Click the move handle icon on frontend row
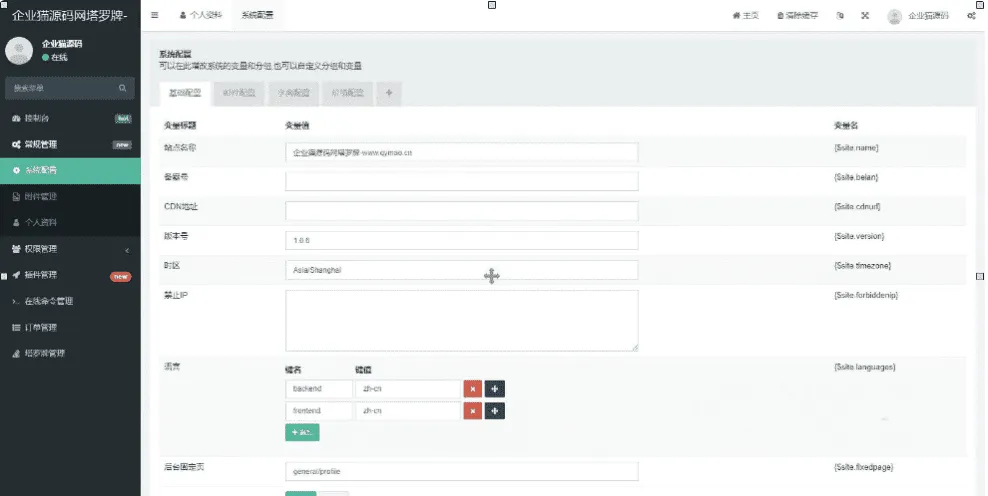 (495, 411)
